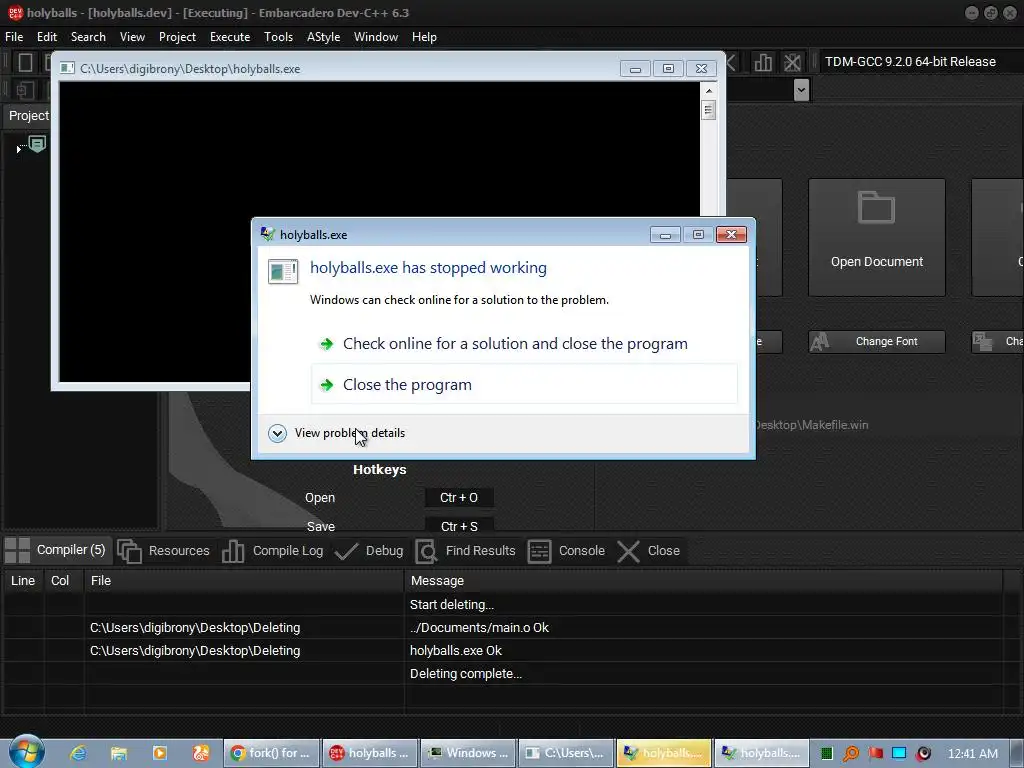
Task: Click the profile analysis bar-chart toolbar icon
Action: pyautogui.click(x=763, y=62)
